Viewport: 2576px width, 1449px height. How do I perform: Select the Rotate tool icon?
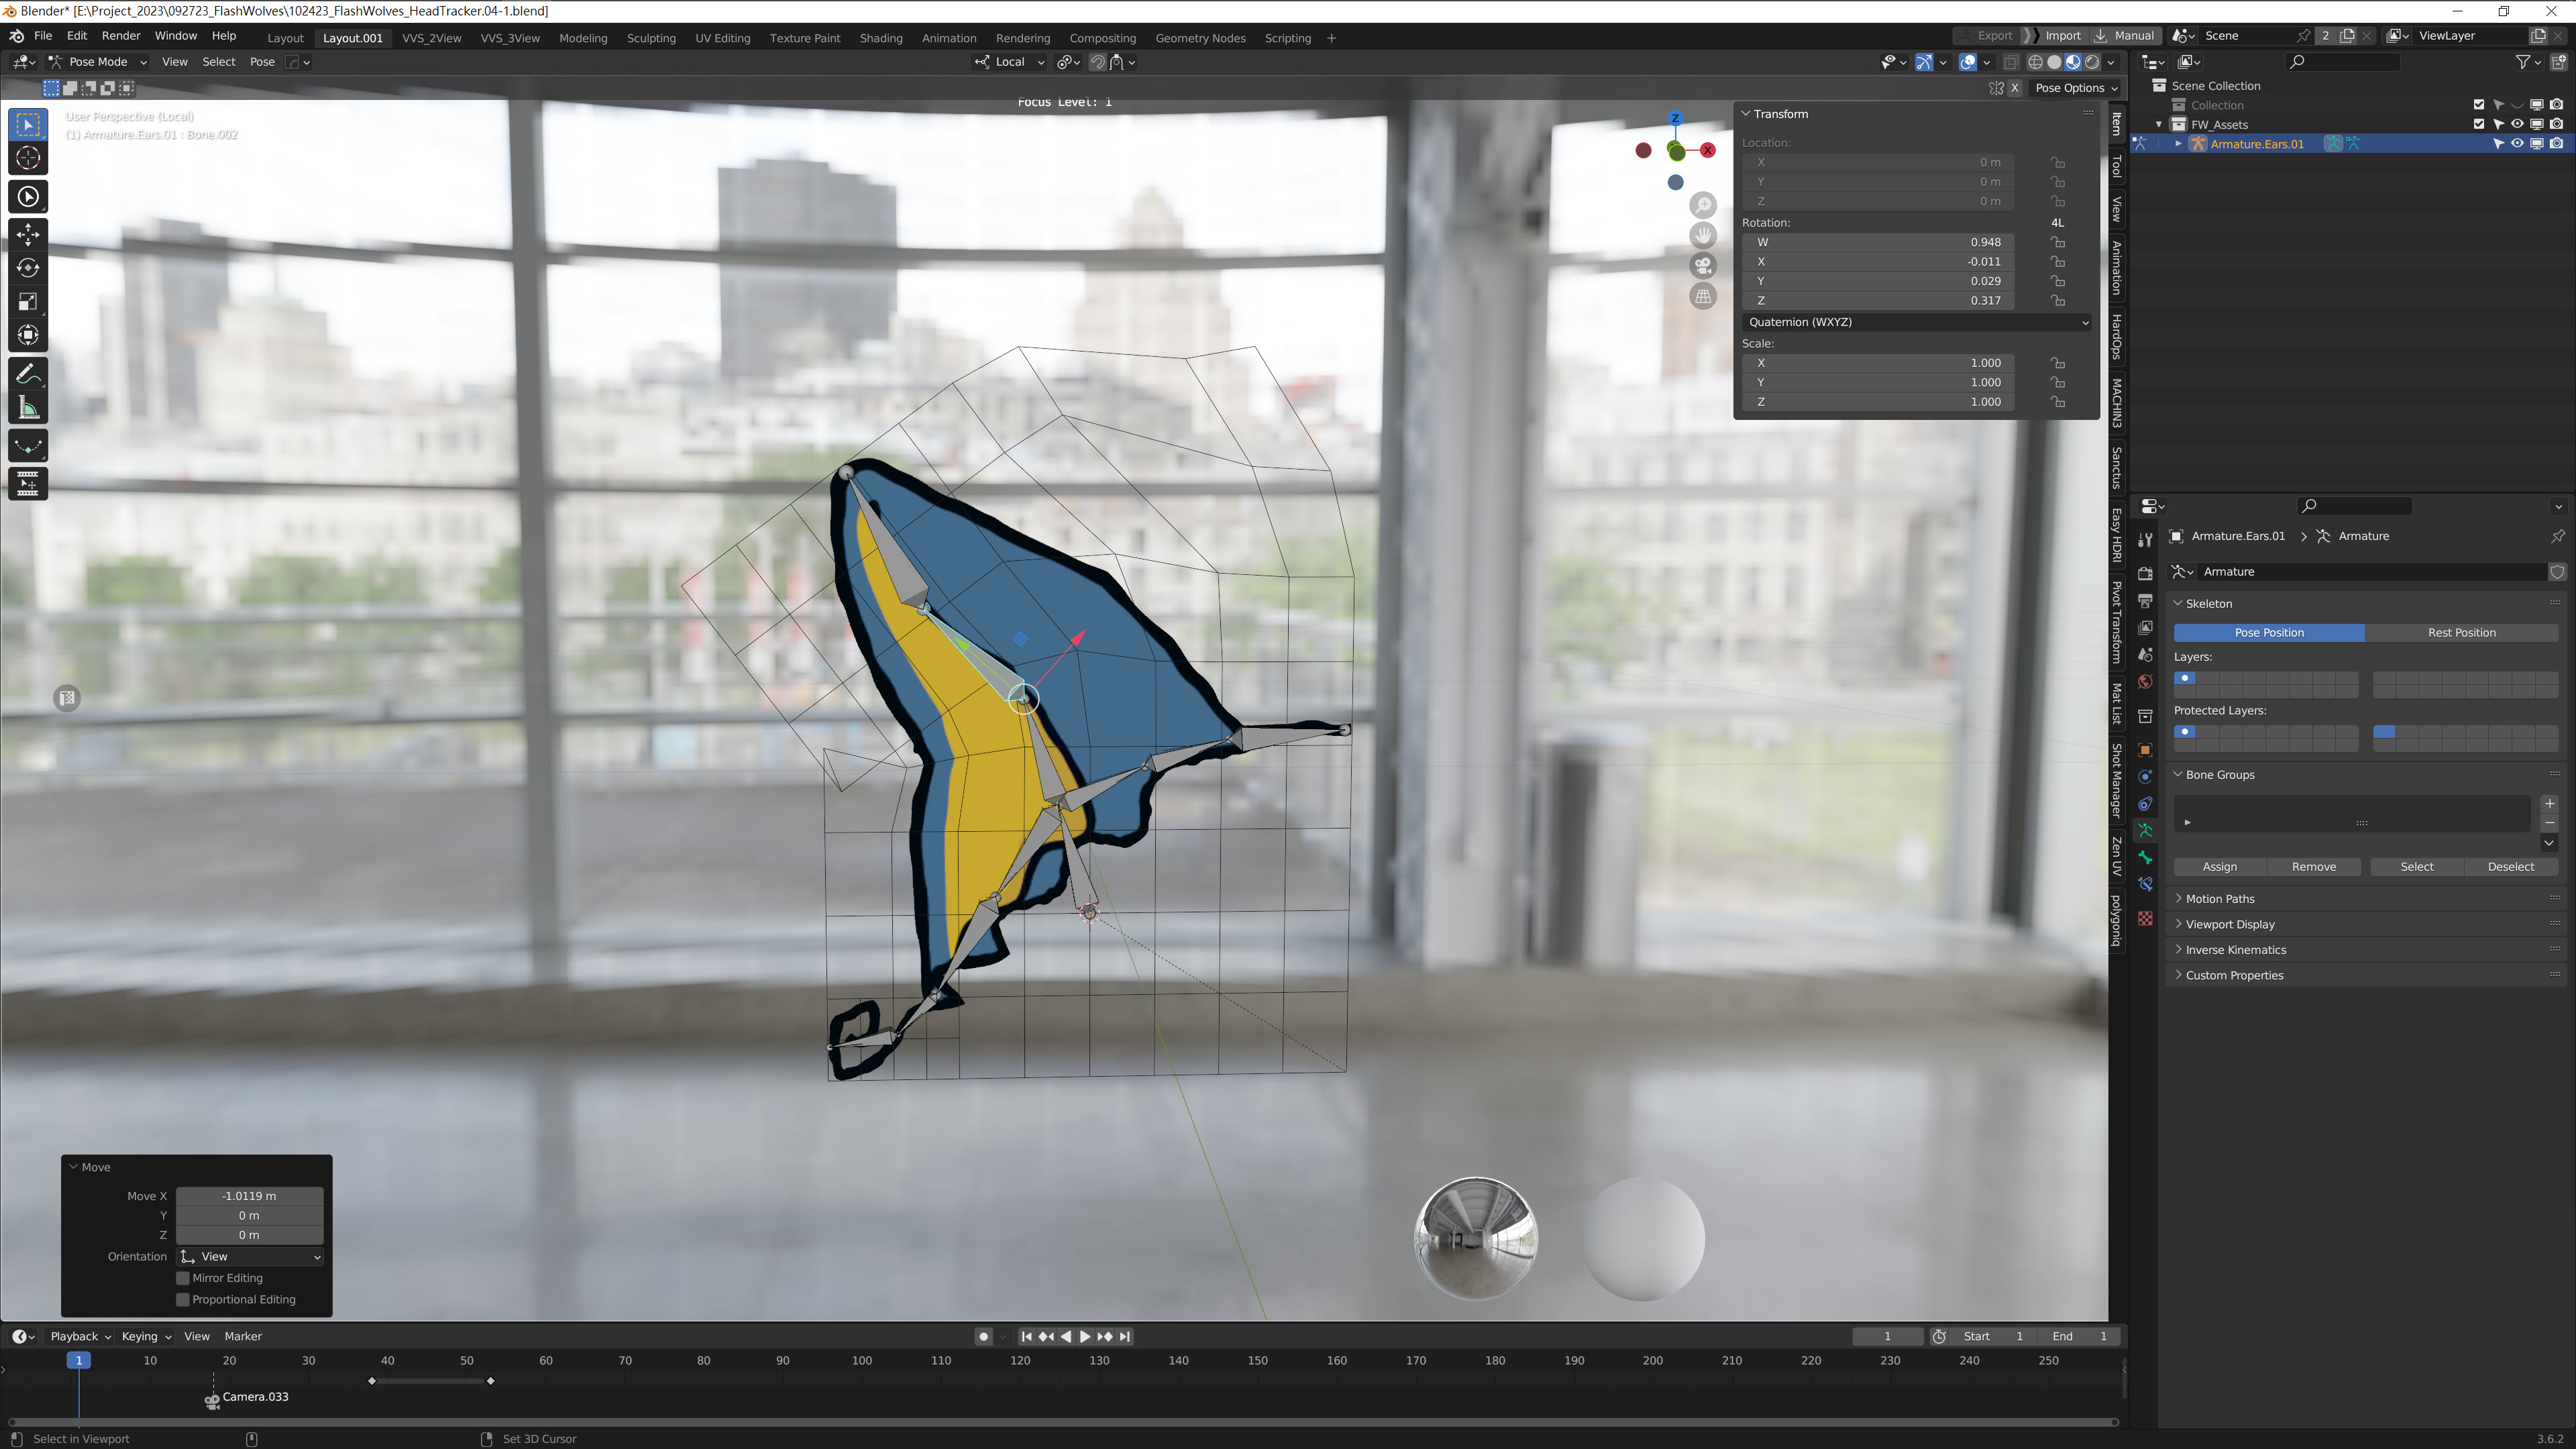(28, 268)
